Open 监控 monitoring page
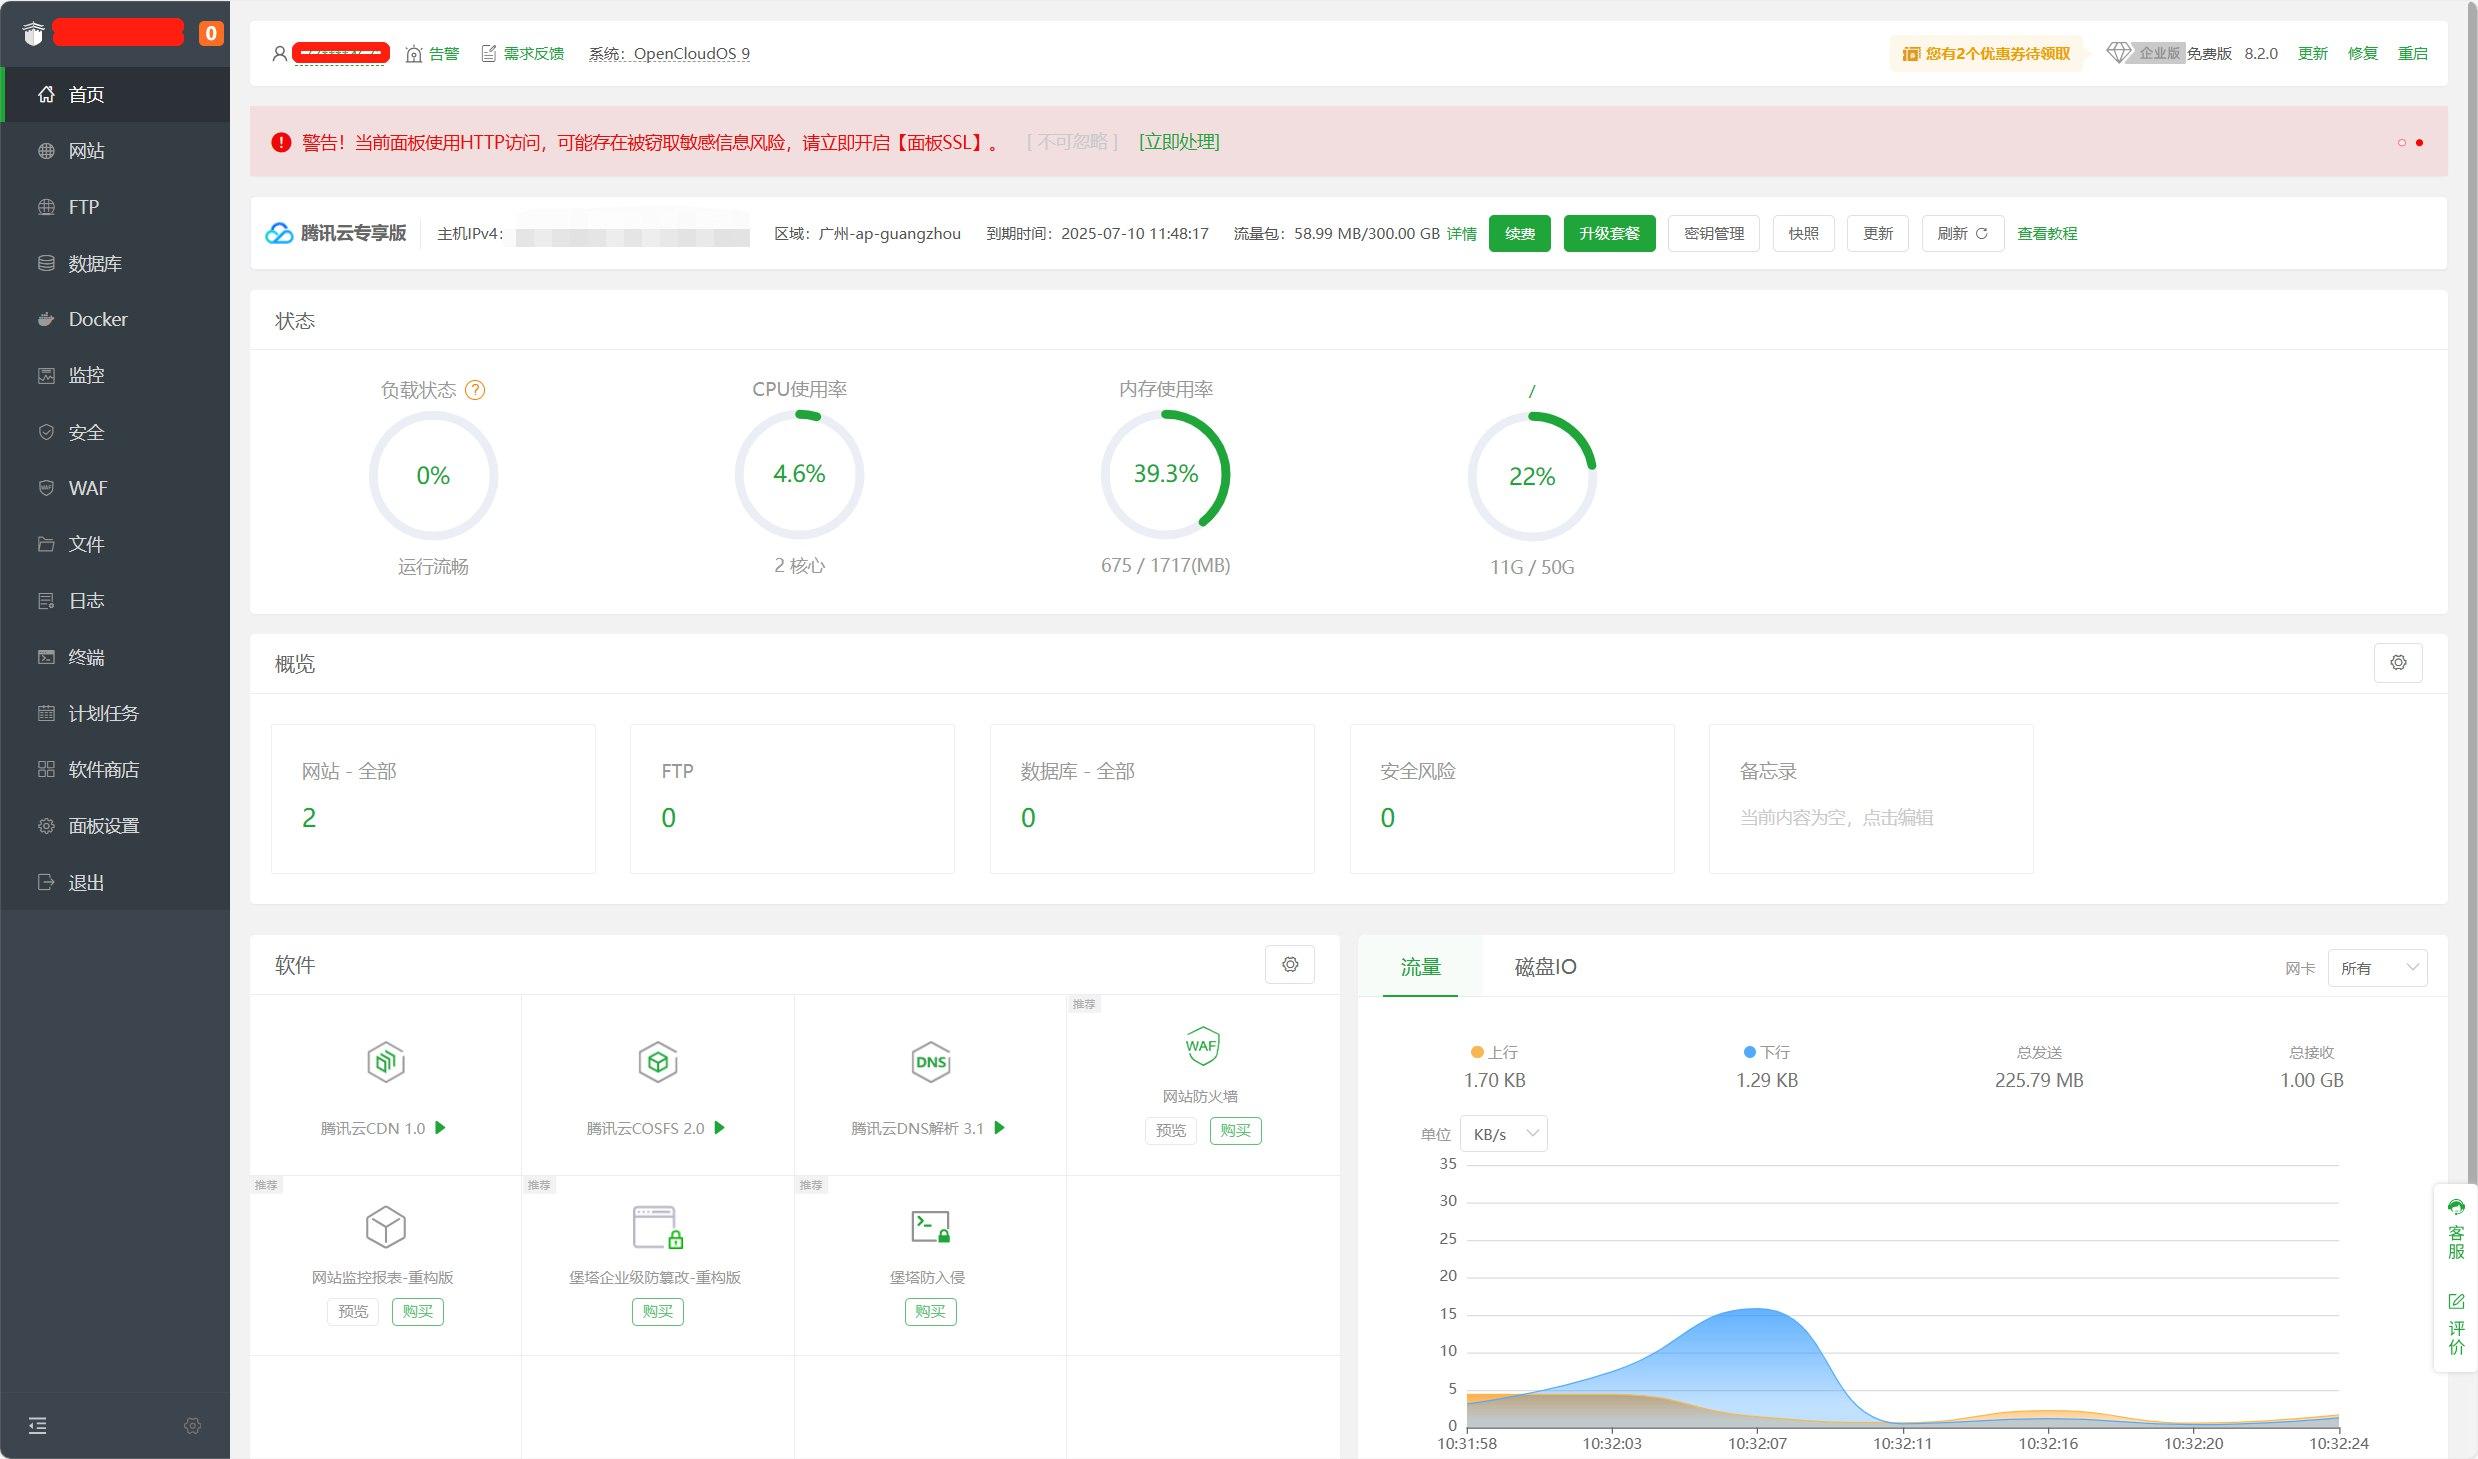The width and height of the screenshot is (2478, 1459). click(x=116, y=375)
